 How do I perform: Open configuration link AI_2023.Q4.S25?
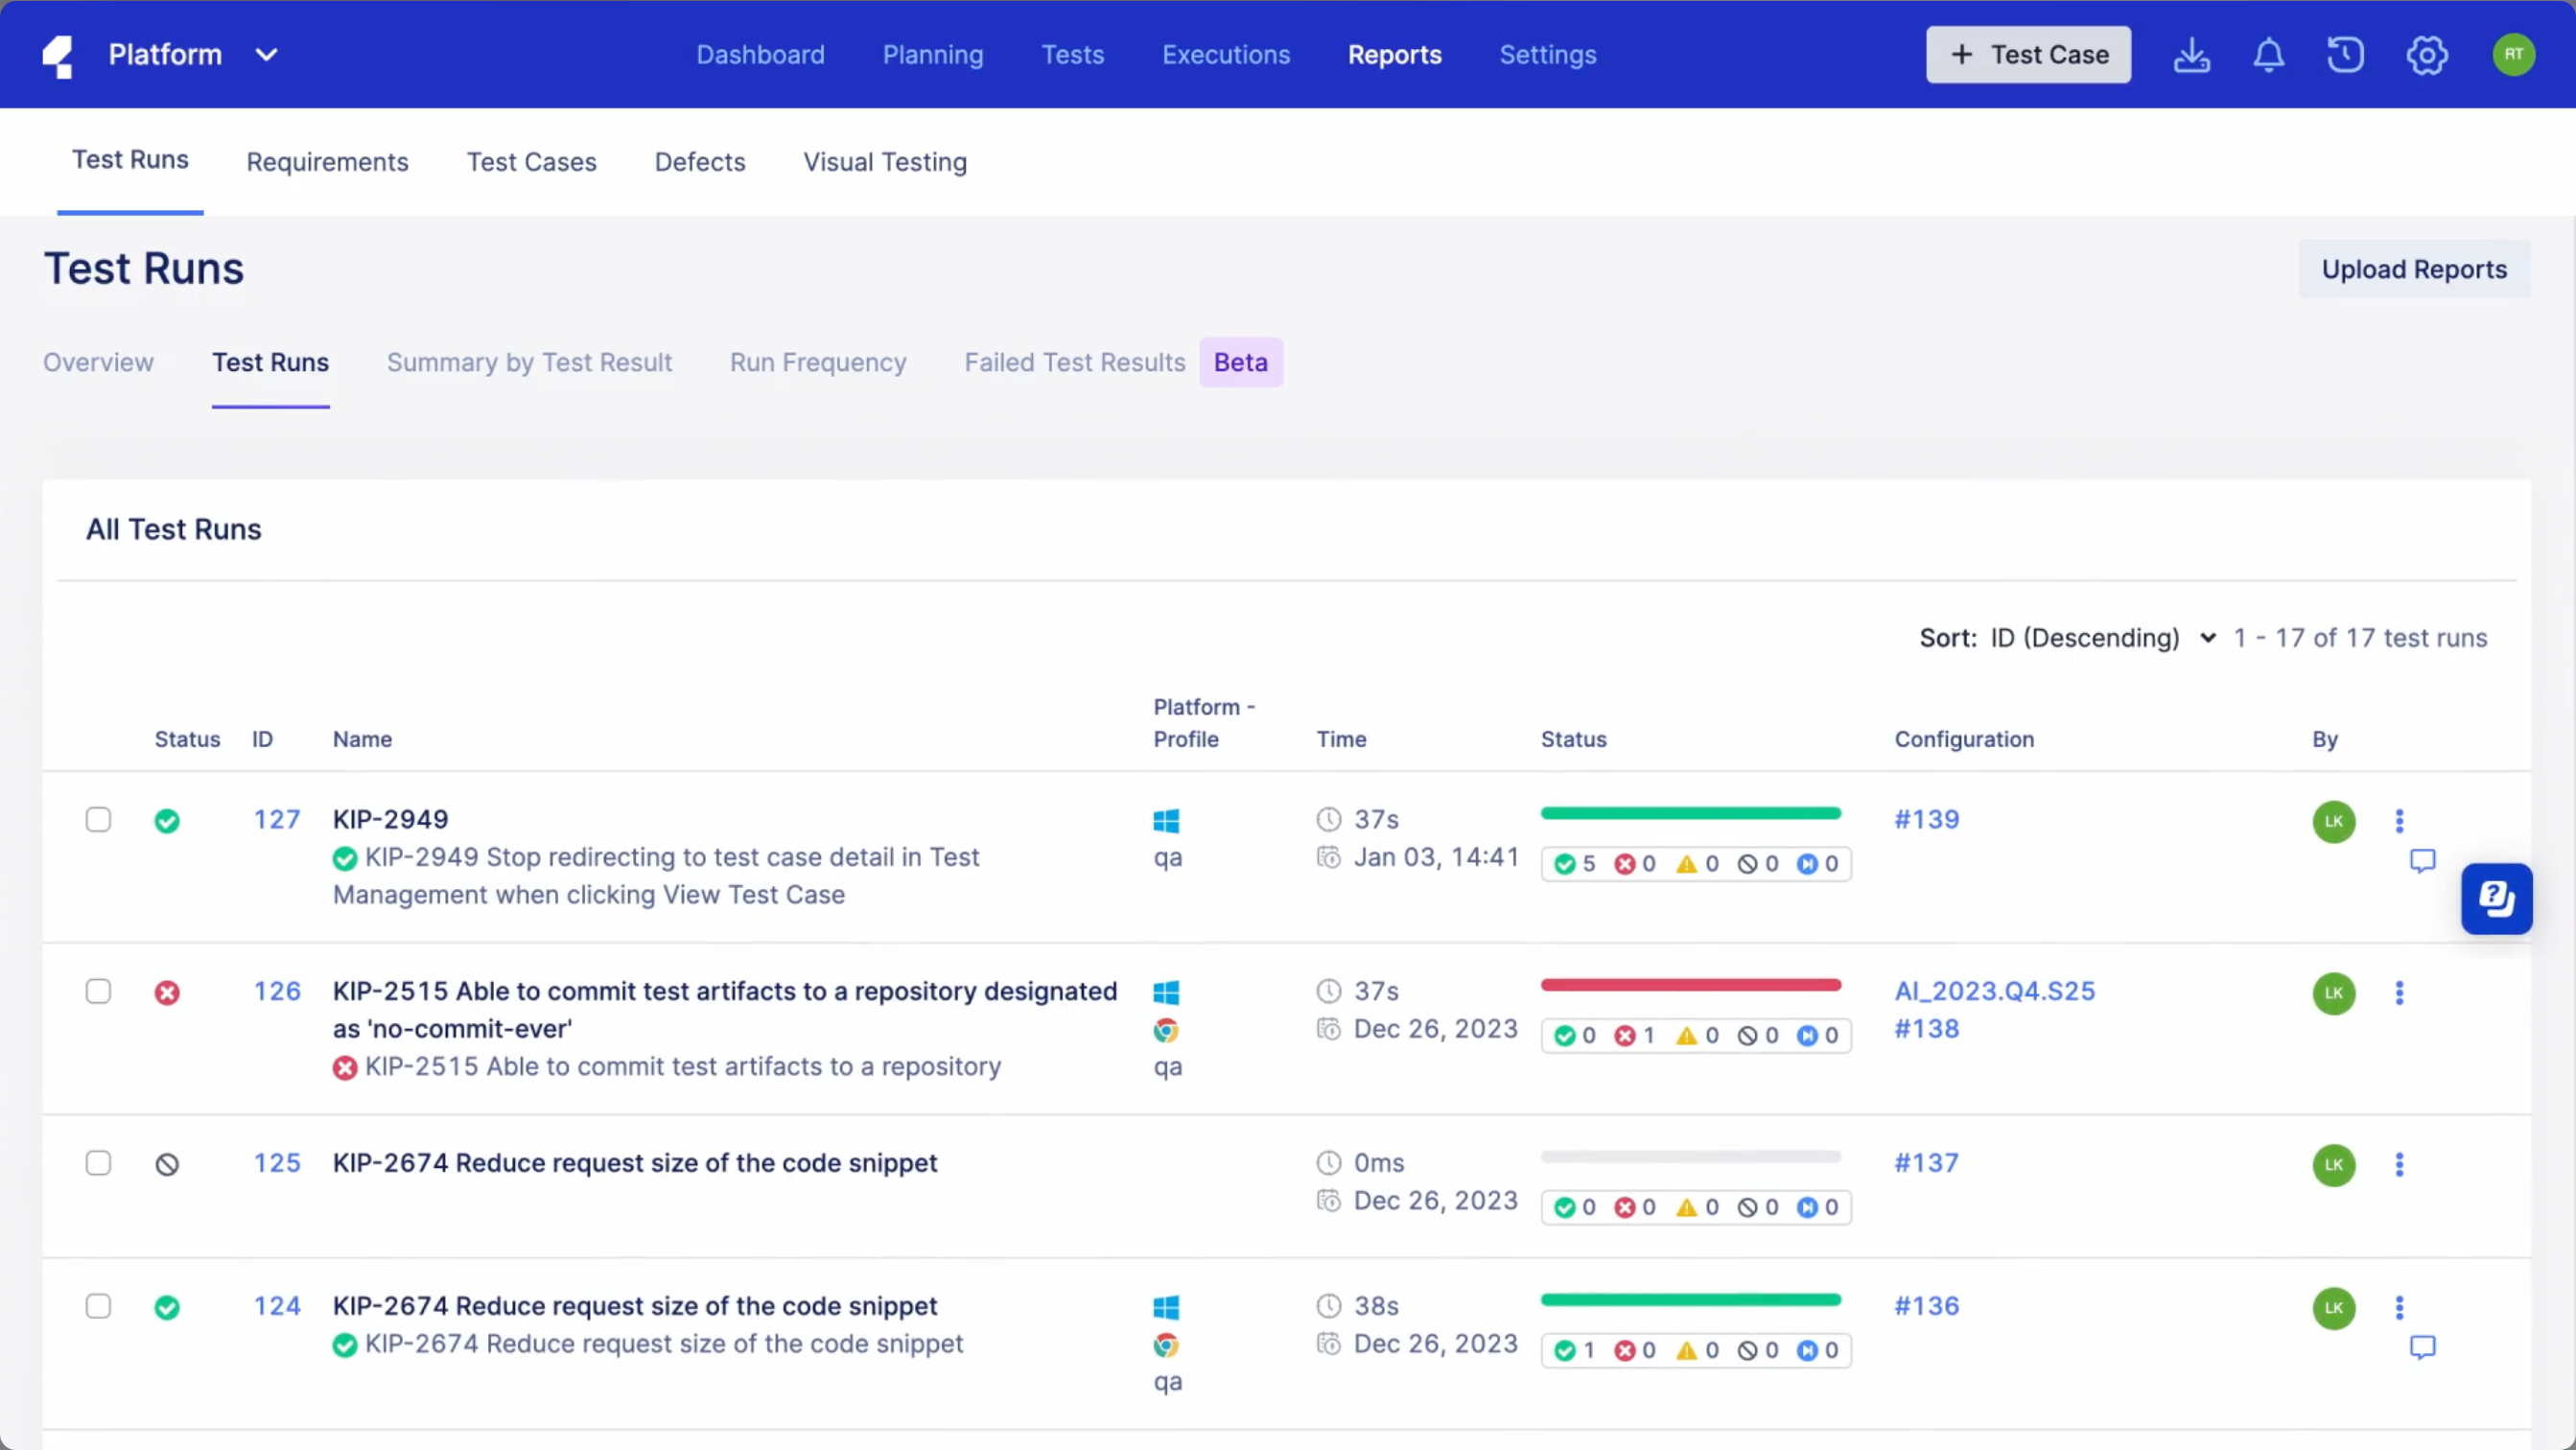coord(1994,991)
